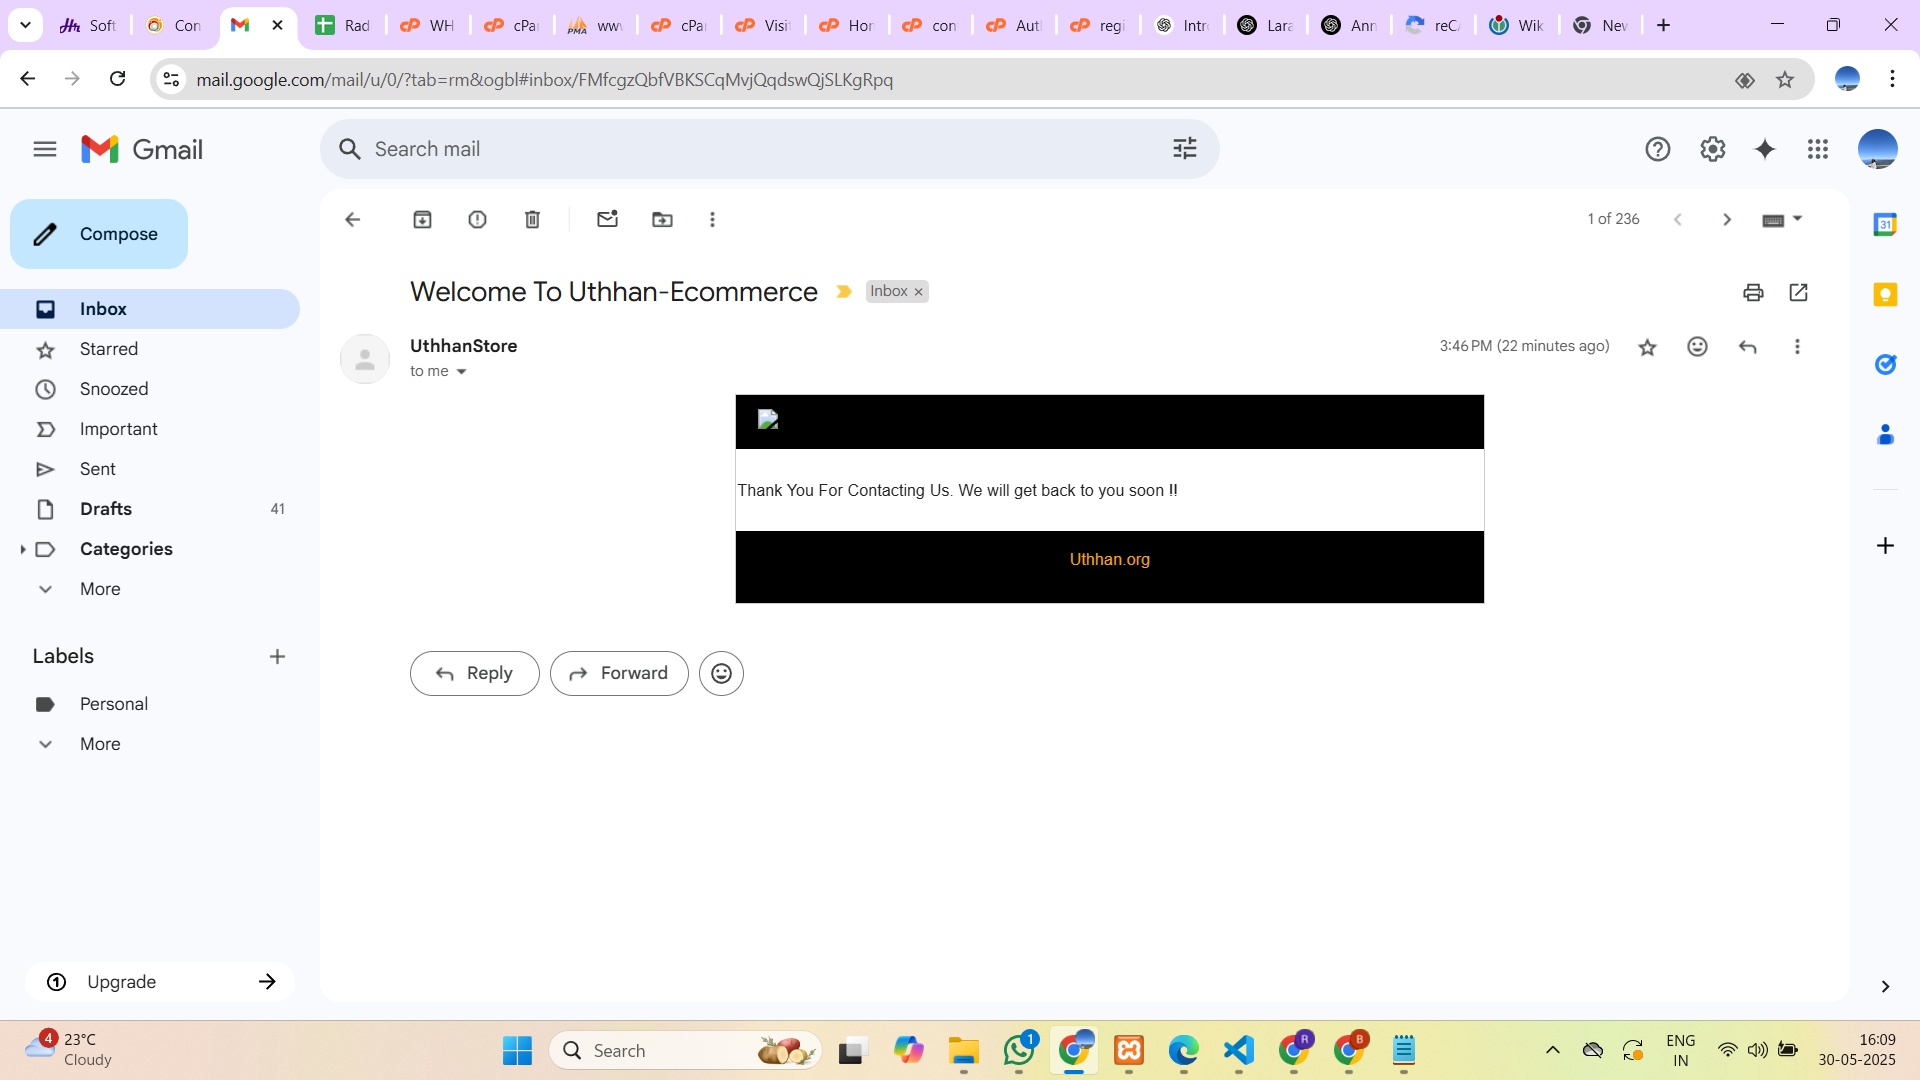Toggle the importance marker beside subject
This screenshot has width=1920, height=1080.
(843, 292)
